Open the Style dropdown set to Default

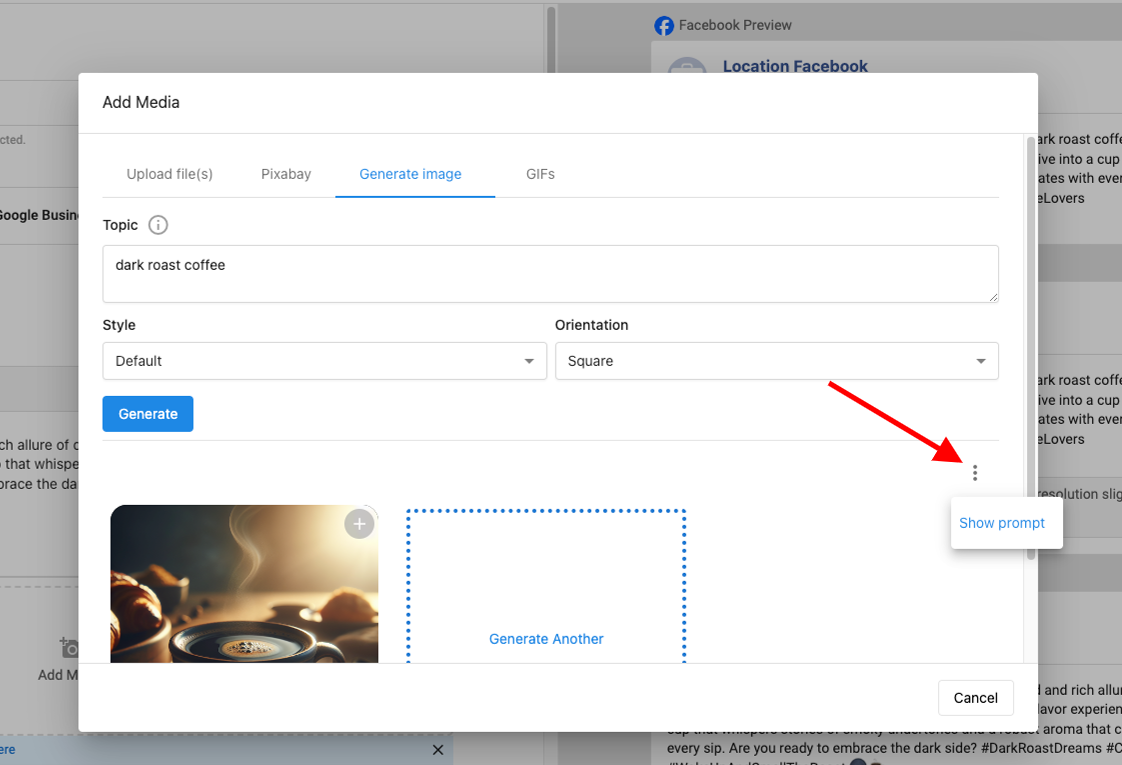pyautogui.click(x=325, y=361)
